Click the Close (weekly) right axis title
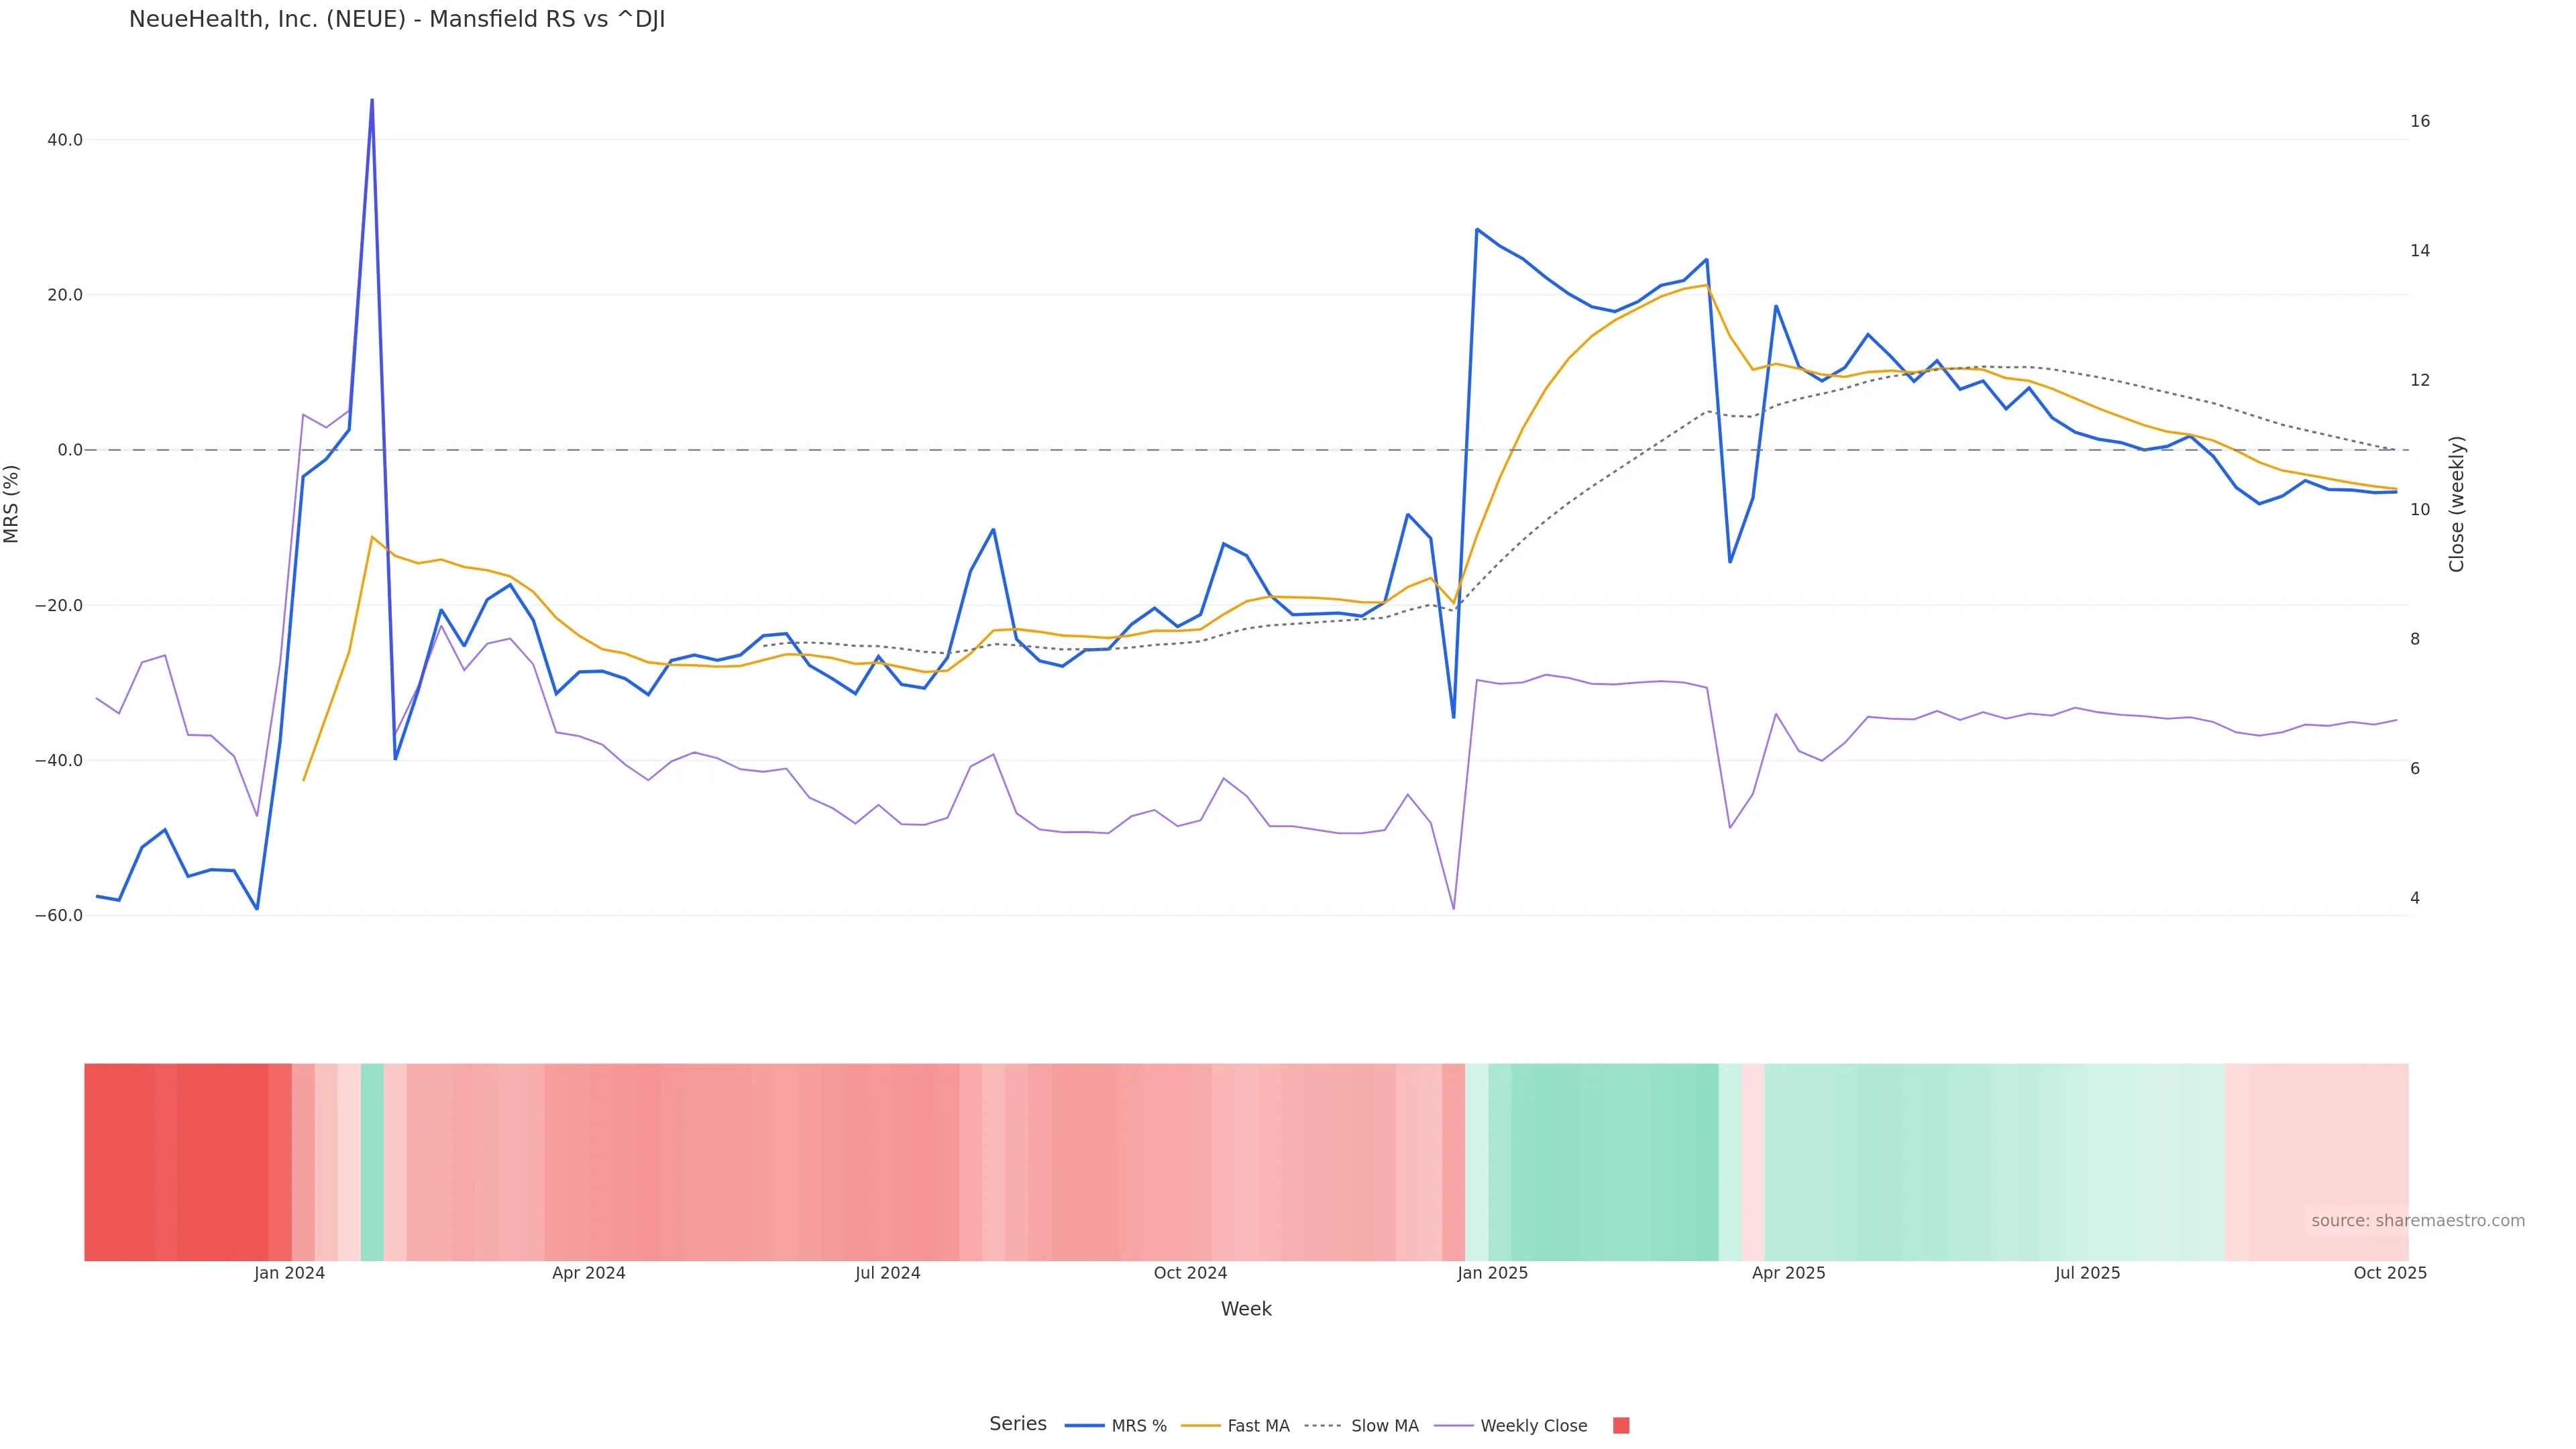2576x1449 pixels. (x=2457, y=504)
